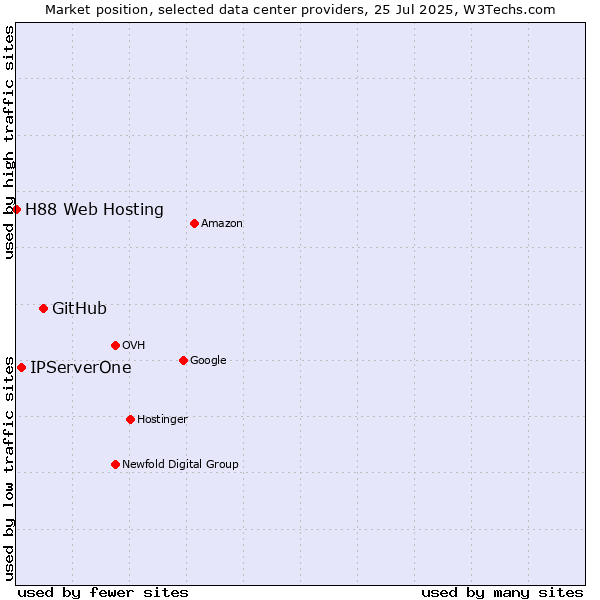This screenshot has width=600, height=600.
Task: Click the 'GitHub' label
Action: coord(79,308)
